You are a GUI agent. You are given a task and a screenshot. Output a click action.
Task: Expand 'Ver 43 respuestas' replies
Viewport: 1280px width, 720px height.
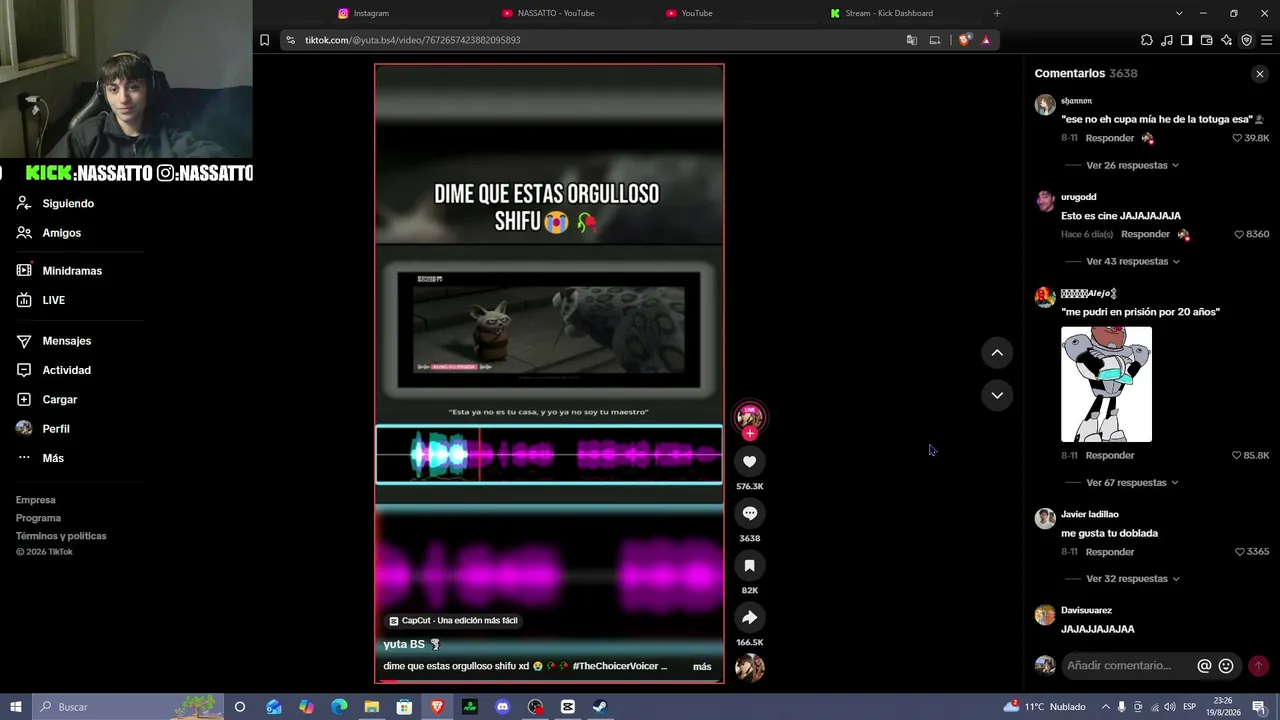pyautogui.click(x=1132, y=261)
